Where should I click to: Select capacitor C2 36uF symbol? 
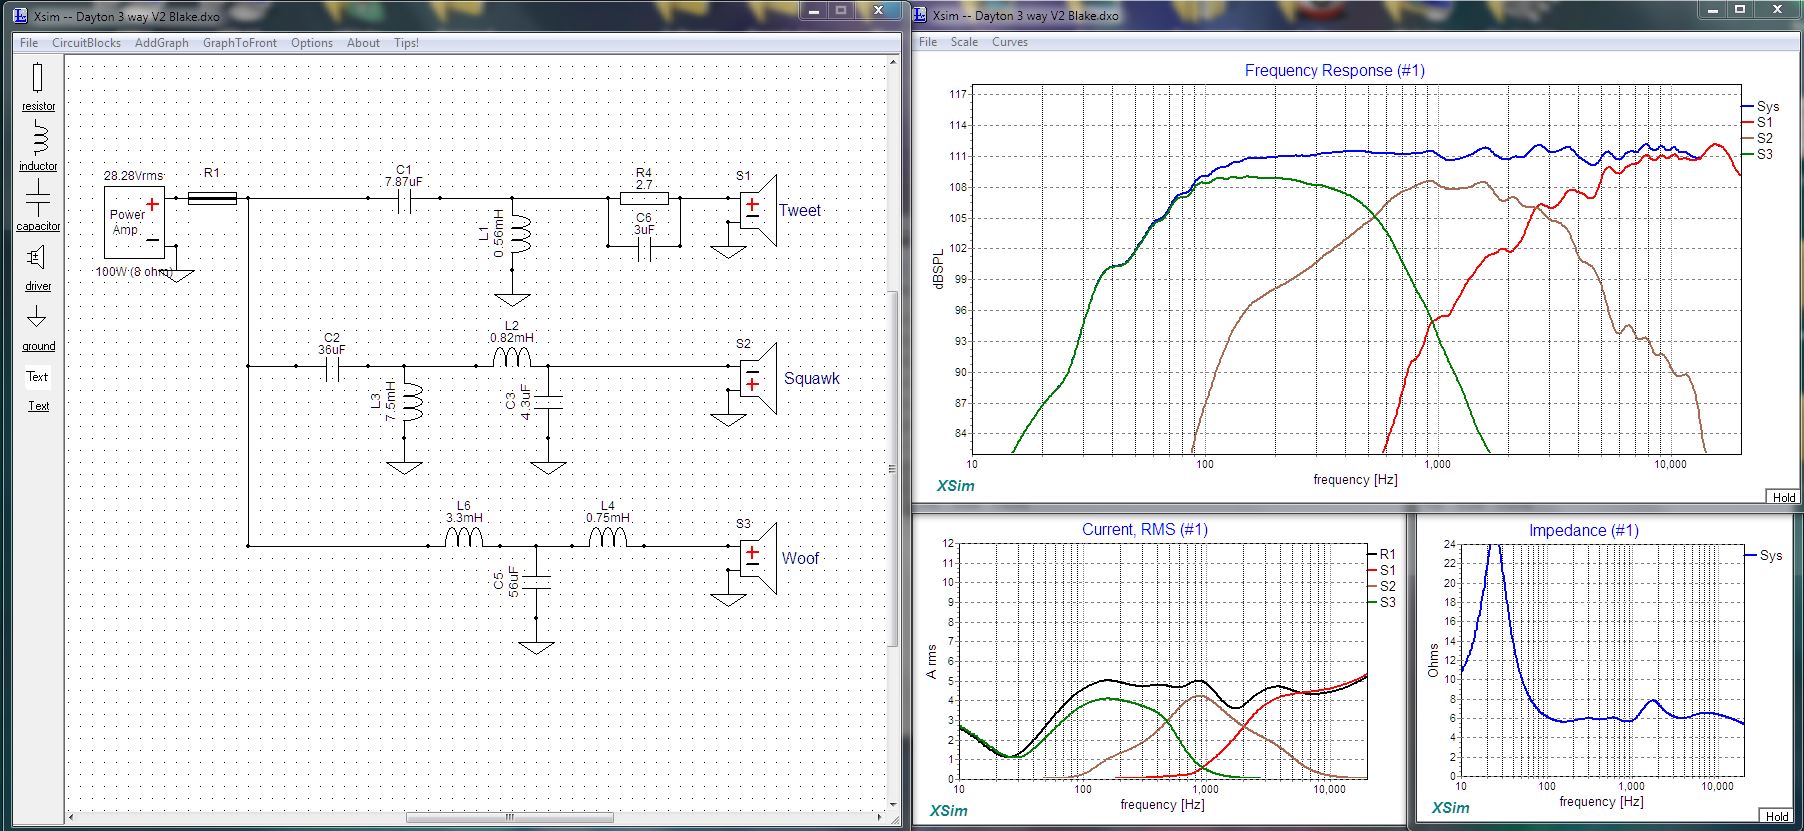(x=332, y=367)
